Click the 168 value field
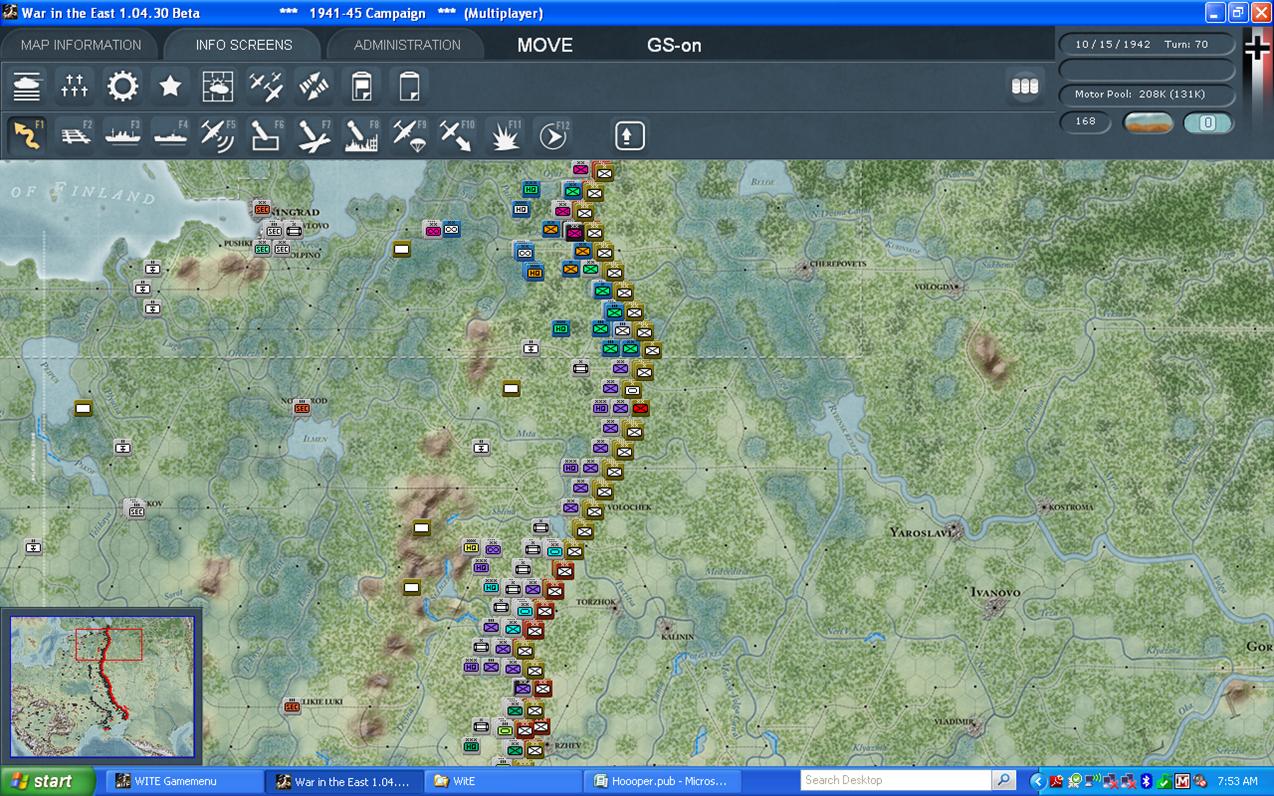This screenshot has width=1274, height=796. coord(1085,122)
